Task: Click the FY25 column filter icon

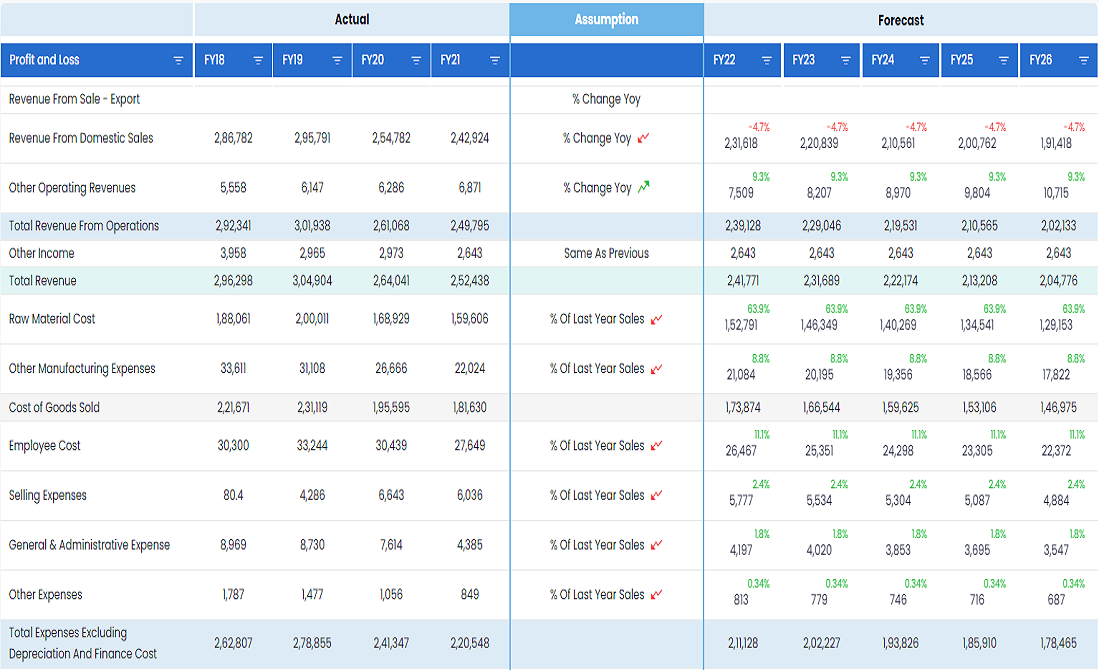Action: point(1004,61)
